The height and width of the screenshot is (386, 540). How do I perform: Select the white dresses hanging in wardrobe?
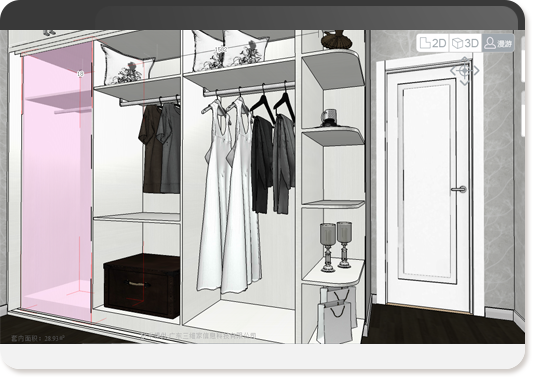[x=229, y=195]
